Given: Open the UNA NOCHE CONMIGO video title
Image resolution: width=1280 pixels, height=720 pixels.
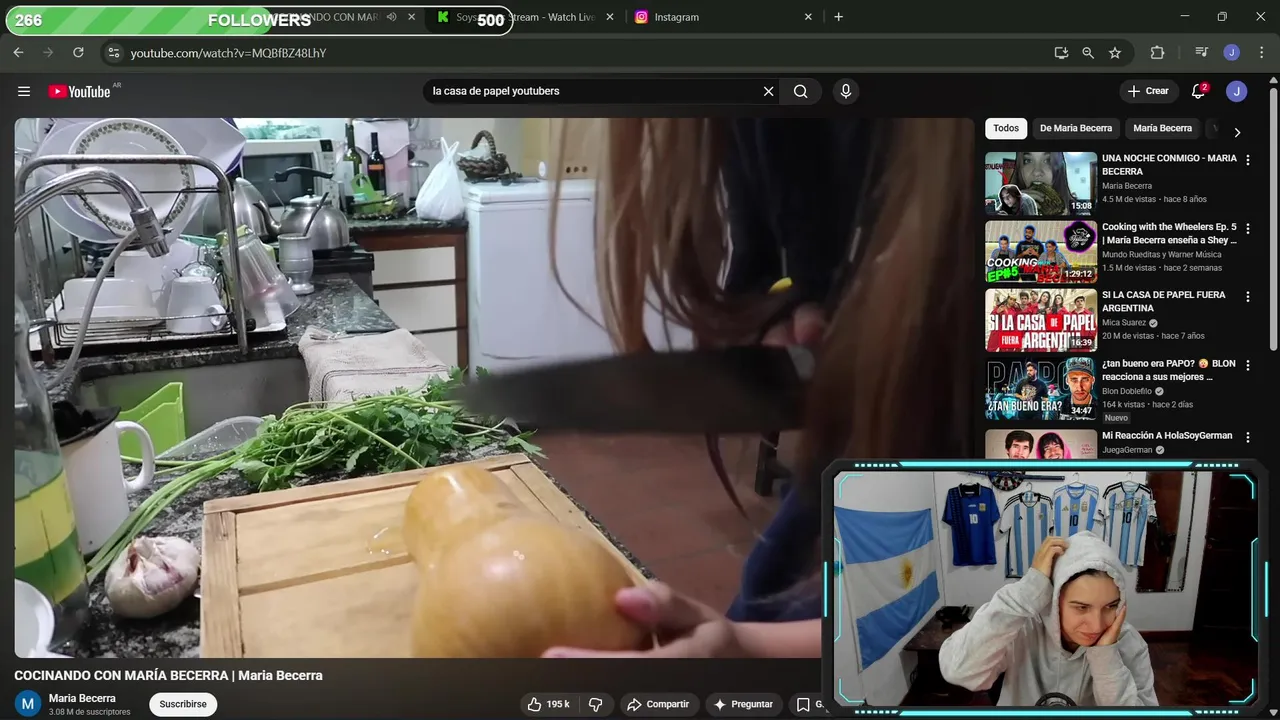Looking at the screenshot, I should tap(1169, 165).
